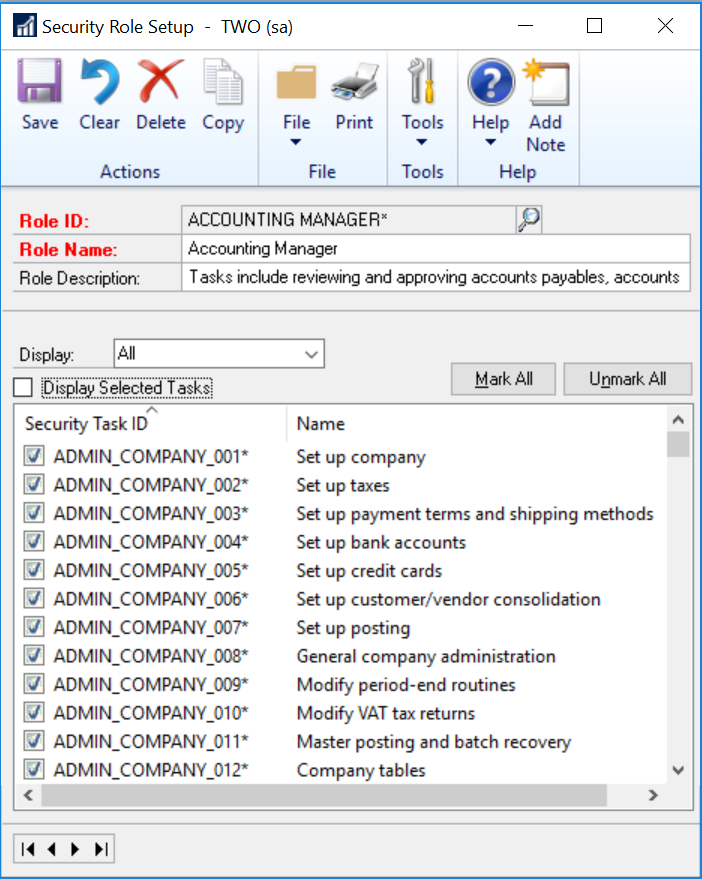702x879 pixels.
Task: Click the Dynamics GP app icon in title bar
Action: pyautogui.click(x=25, y=26)
